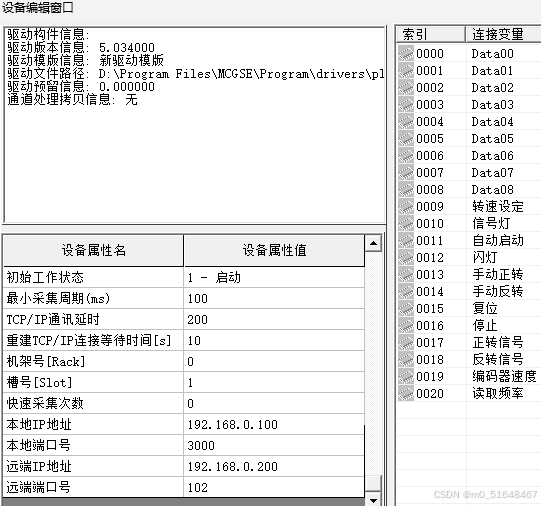This screenshot has height=506, width=541.
Task: Select the 复位 connected variable
Action: click(x=485, y=308)
